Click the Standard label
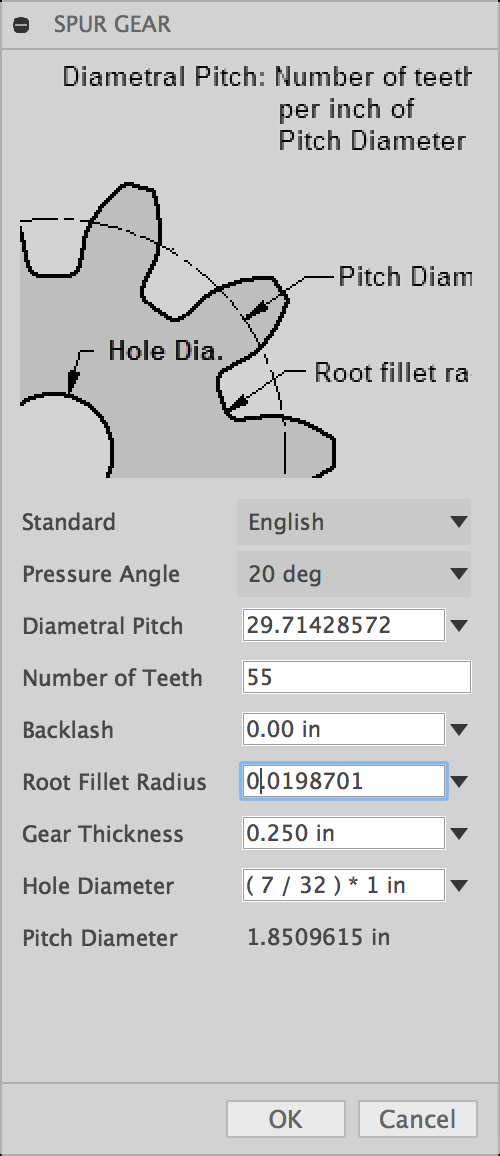The height and width of the screenshot is (1156, 500). (x=69, y=522)
